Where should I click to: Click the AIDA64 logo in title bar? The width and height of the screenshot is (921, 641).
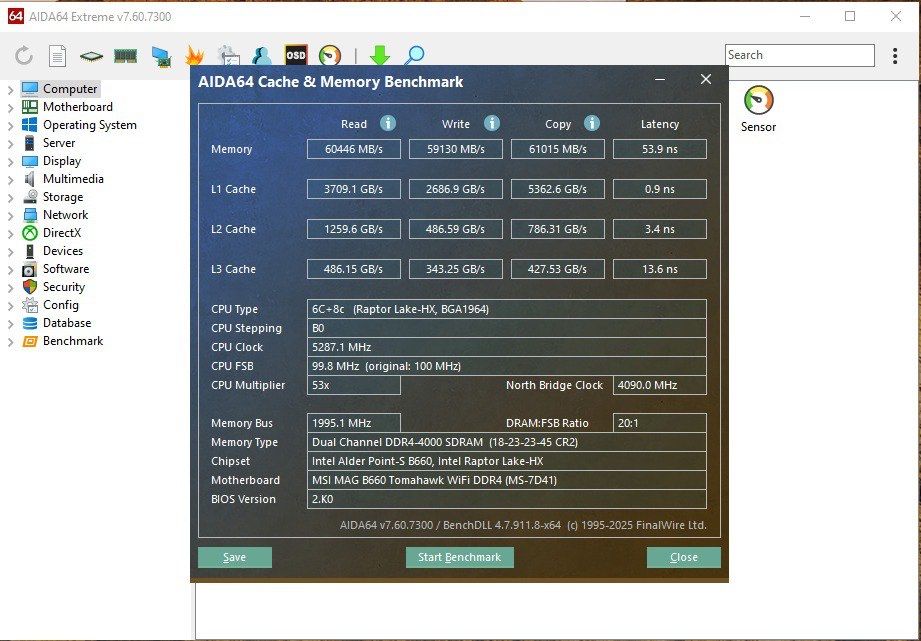[x=16, y=16]
